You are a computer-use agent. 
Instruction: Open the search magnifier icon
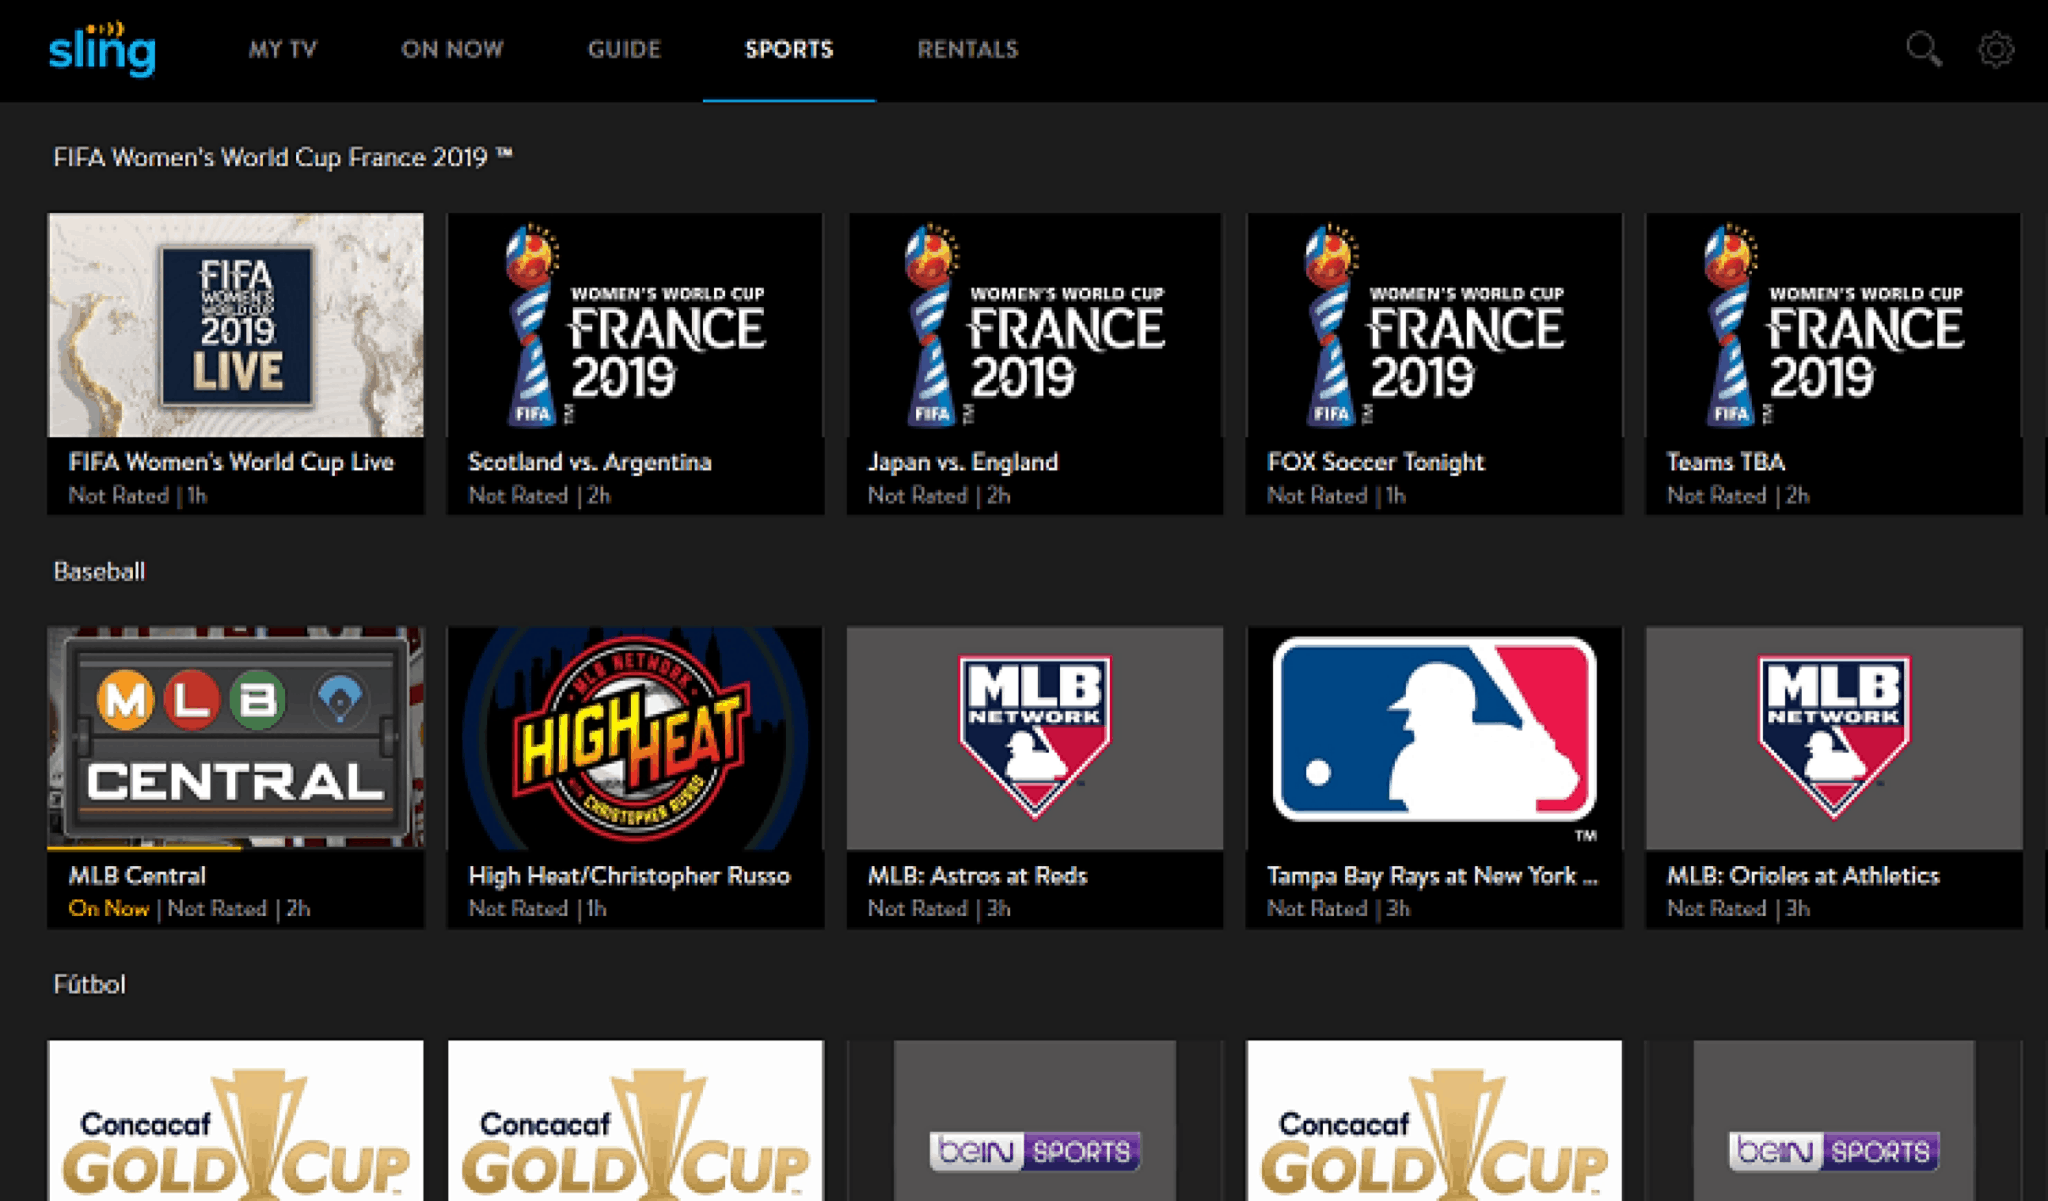1922,49
